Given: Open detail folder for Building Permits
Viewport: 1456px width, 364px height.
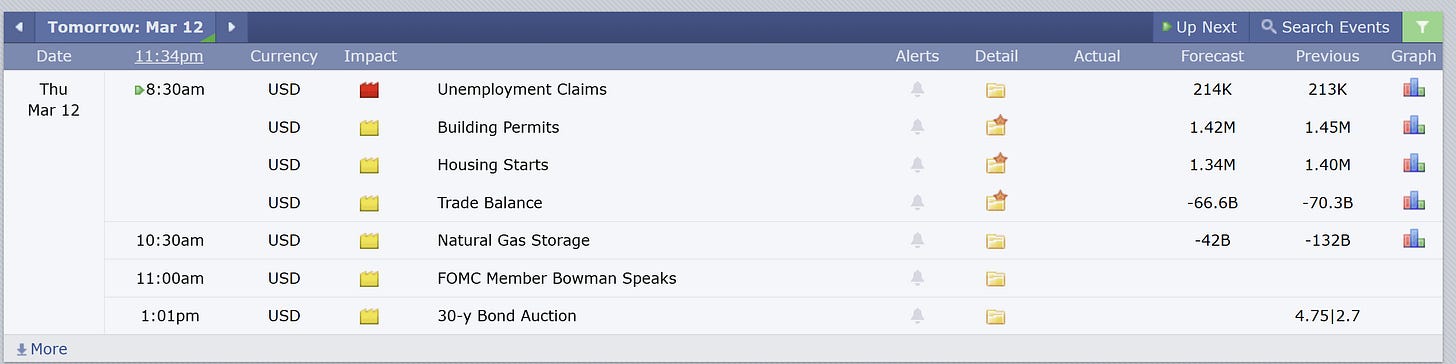Looking at the screenshot, I should pyautogui.click(x=996, y=126).
